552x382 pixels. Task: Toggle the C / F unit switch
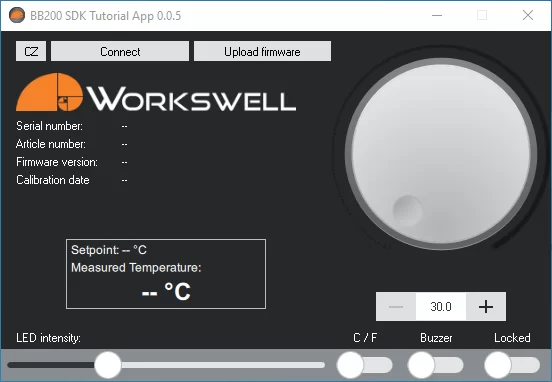364,365
